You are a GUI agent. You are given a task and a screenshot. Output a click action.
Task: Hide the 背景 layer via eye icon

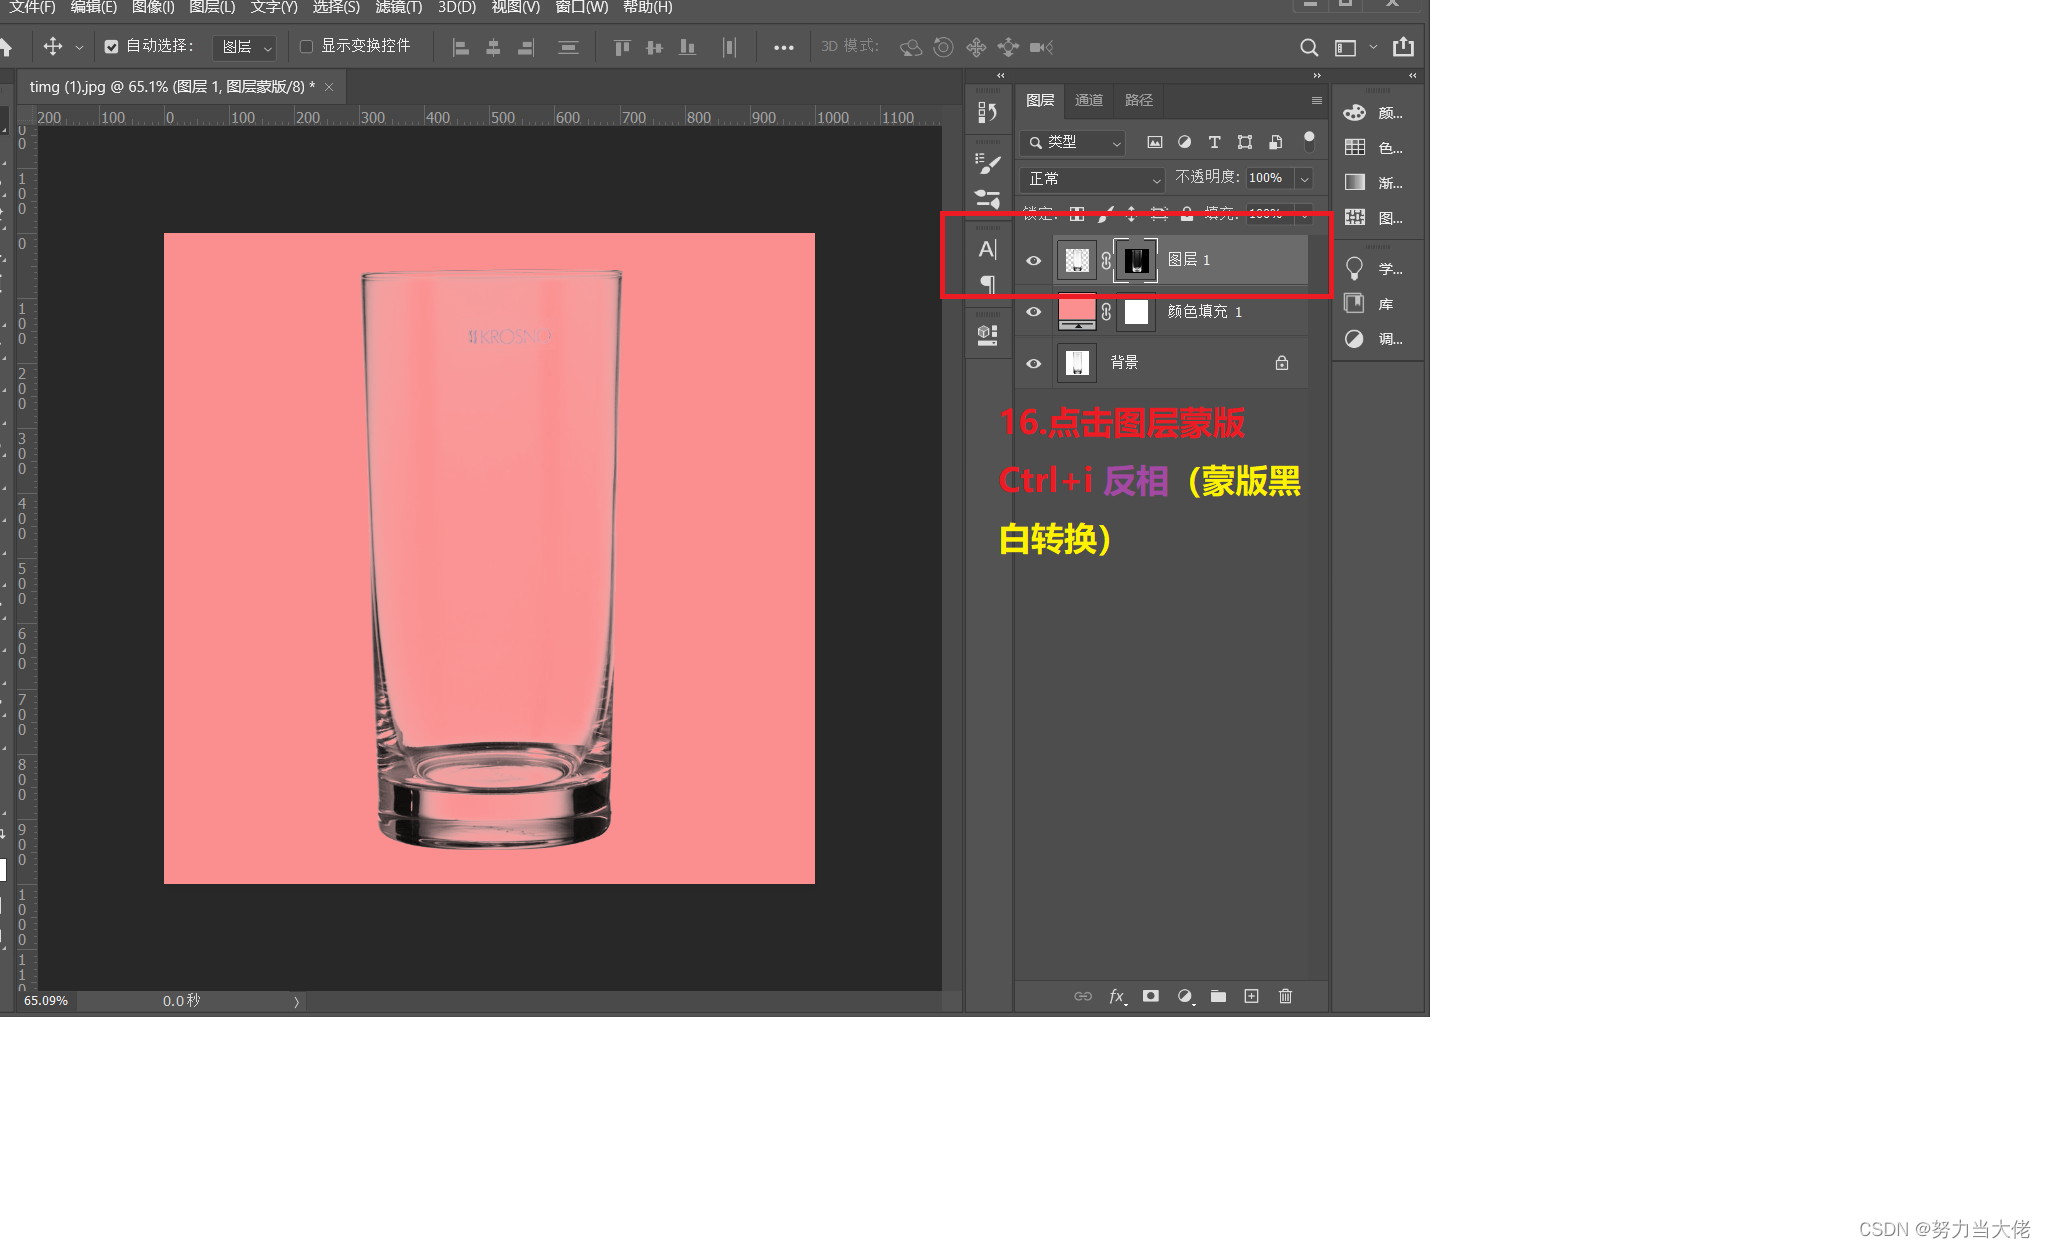[x=1034, y=363]
